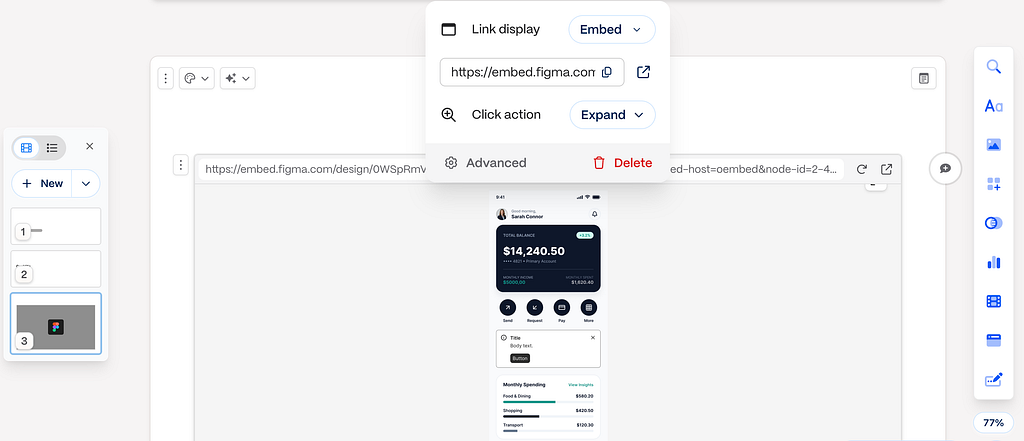Delete the embed via red Delete
This screenshot has height=441, width=1024.
pyautogui.click(x=622, y=163)
